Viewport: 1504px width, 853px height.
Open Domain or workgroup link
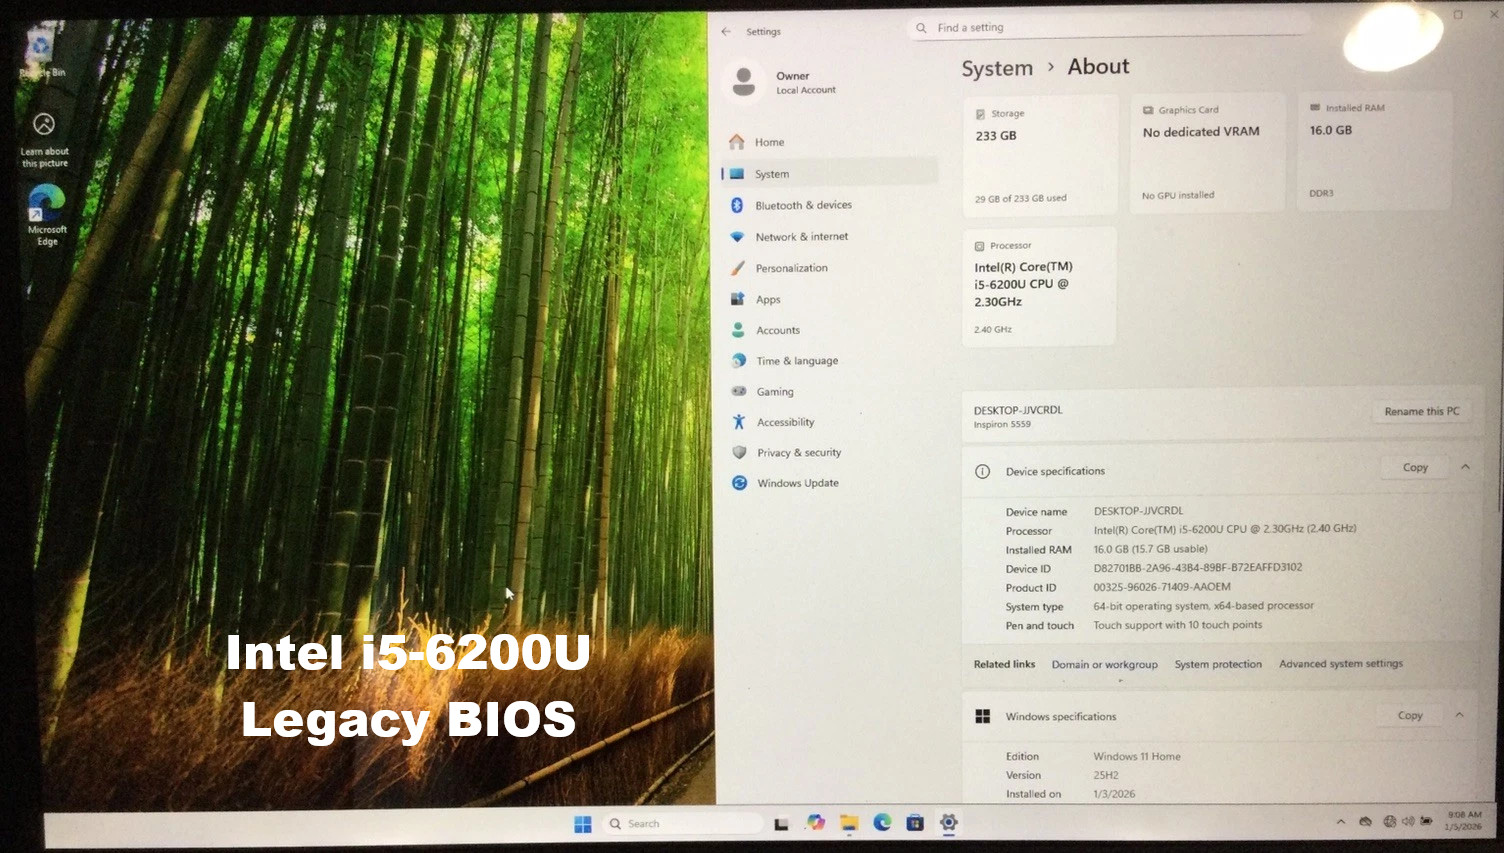pyautogui.click(x=1104, y=665)
